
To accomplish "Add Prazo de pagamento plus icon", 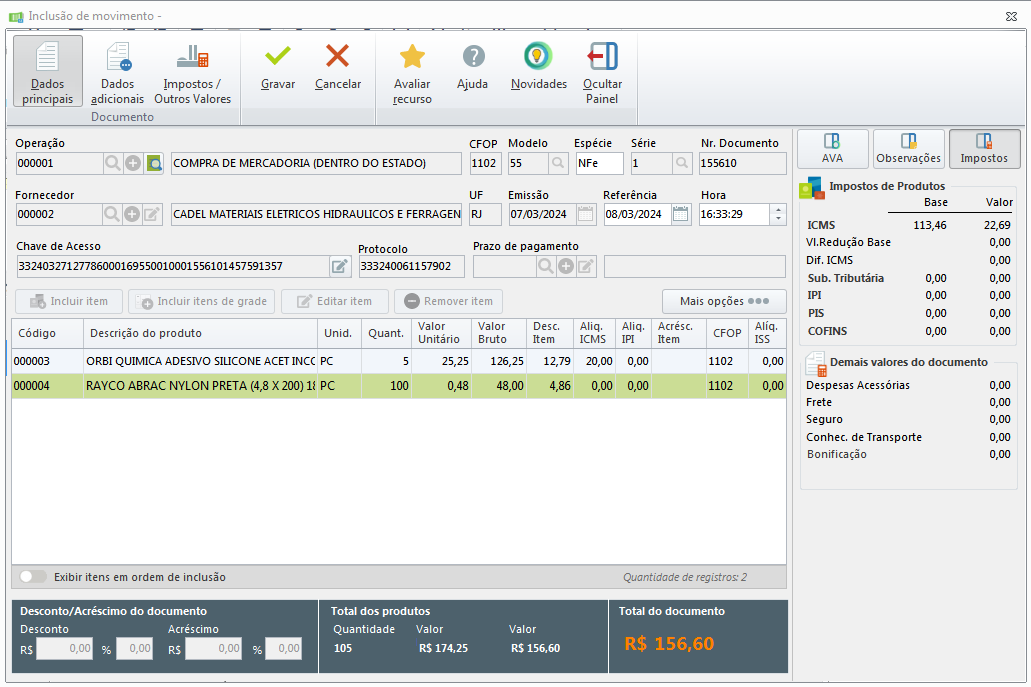I will click(x=566, y=266).
